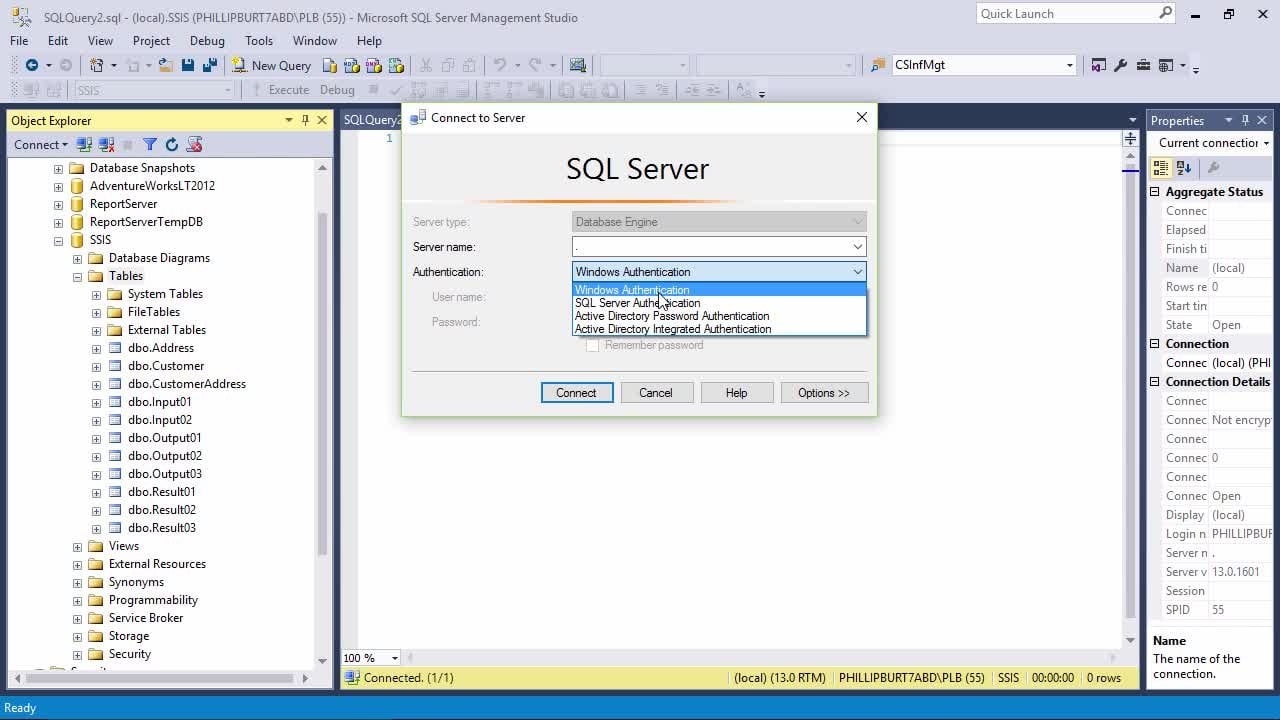This screenshot has height=720, width=1280.
Task: Collapse the Tables folder node
Action: 77,276
